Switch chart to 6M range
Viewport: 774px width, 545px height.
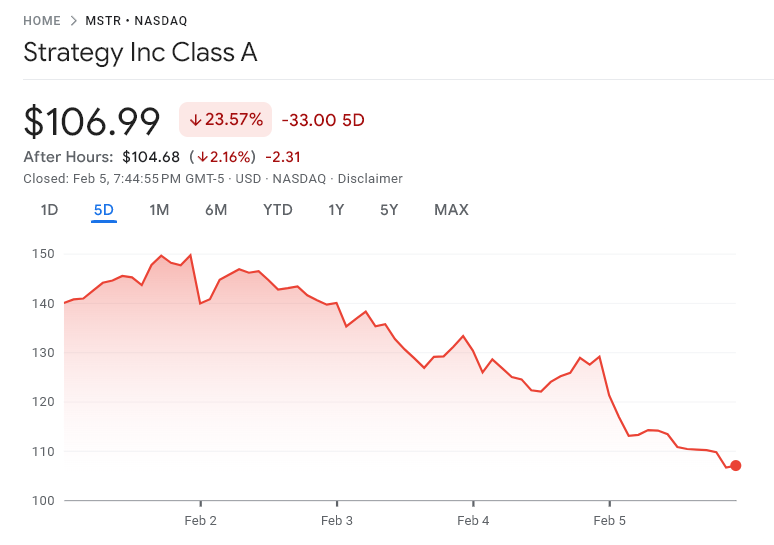[216, 210]
